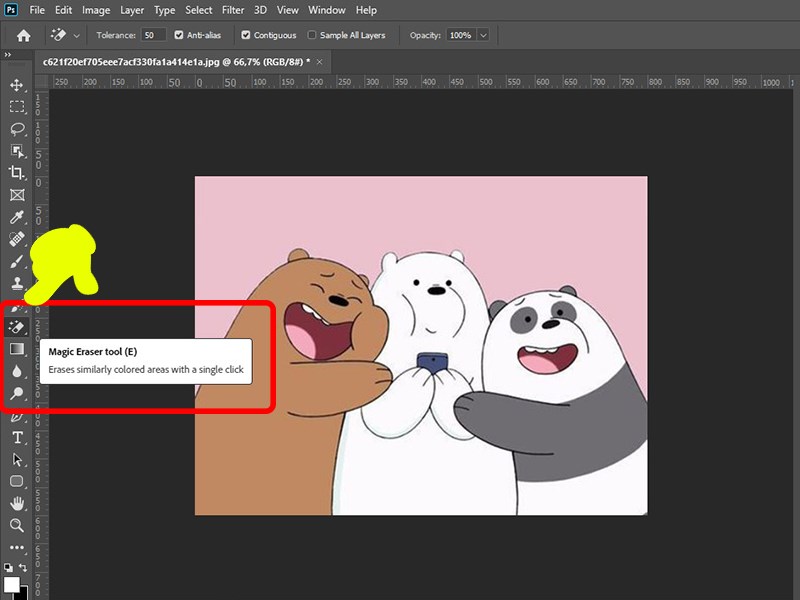The width and height of the screenshot is (800, 600).
Task: Select the Magic Eraser tool
Action: click(17, 327)
